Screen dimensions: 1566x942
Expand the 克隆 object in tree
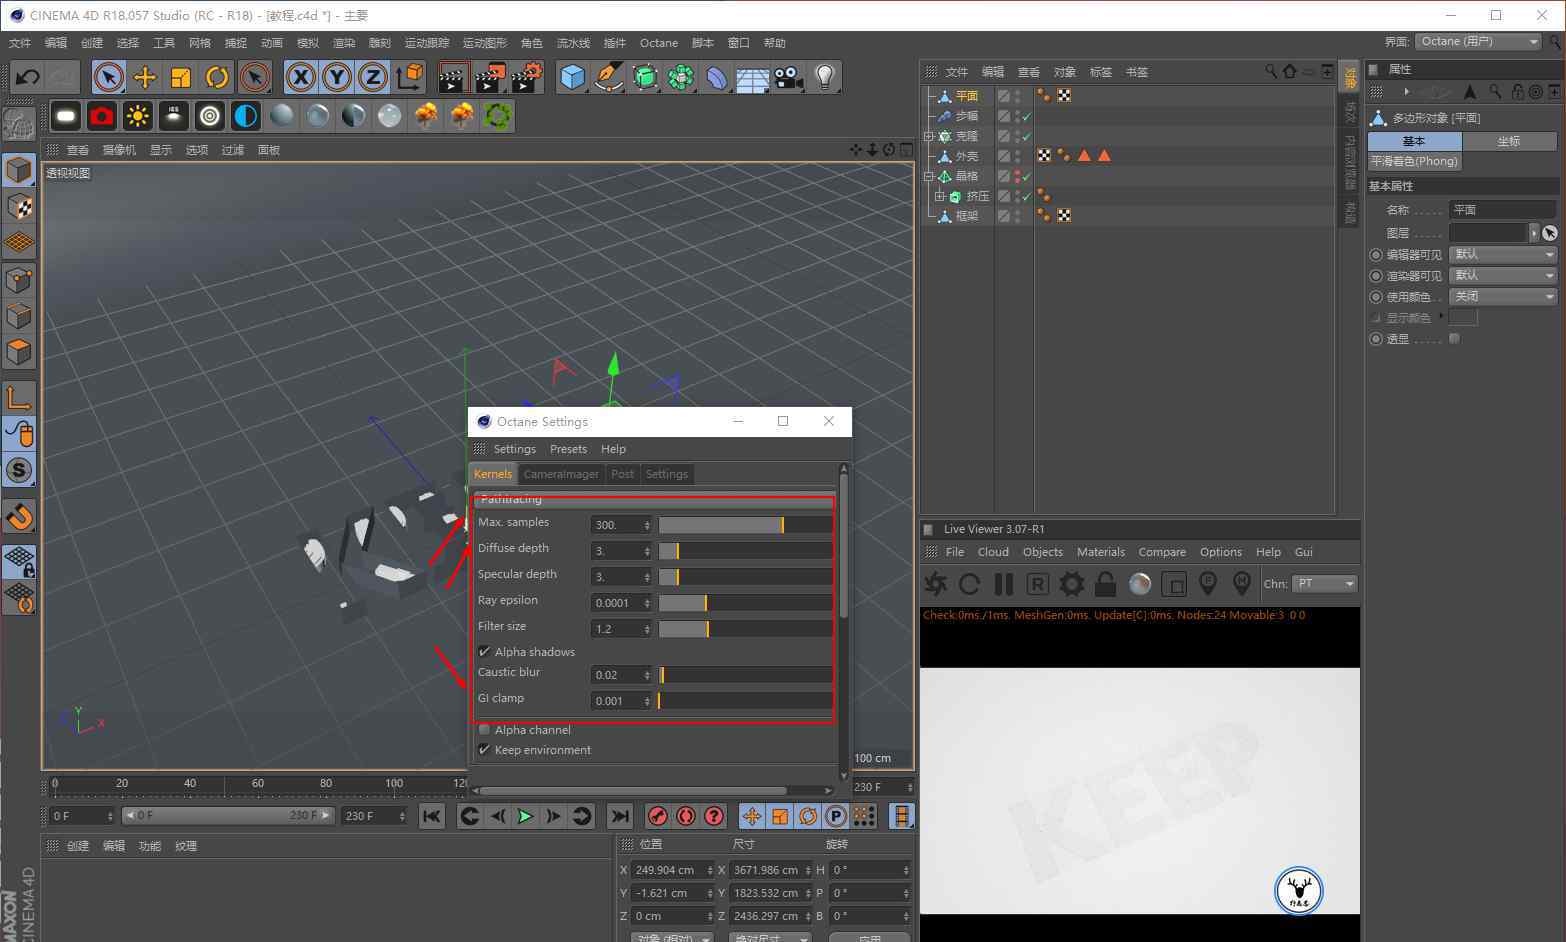928,136
